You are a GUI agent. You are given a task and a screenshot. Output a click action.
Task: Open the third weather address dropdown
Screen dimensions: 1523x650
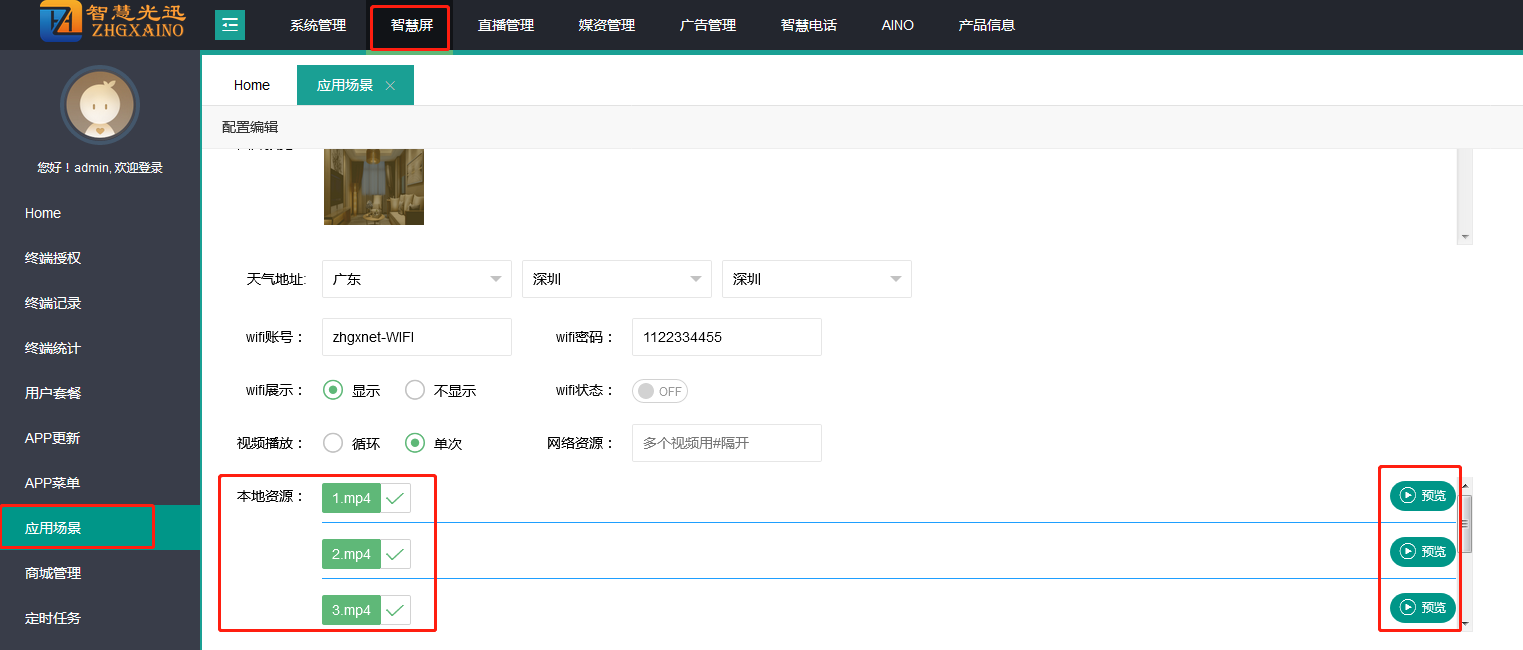816,279
